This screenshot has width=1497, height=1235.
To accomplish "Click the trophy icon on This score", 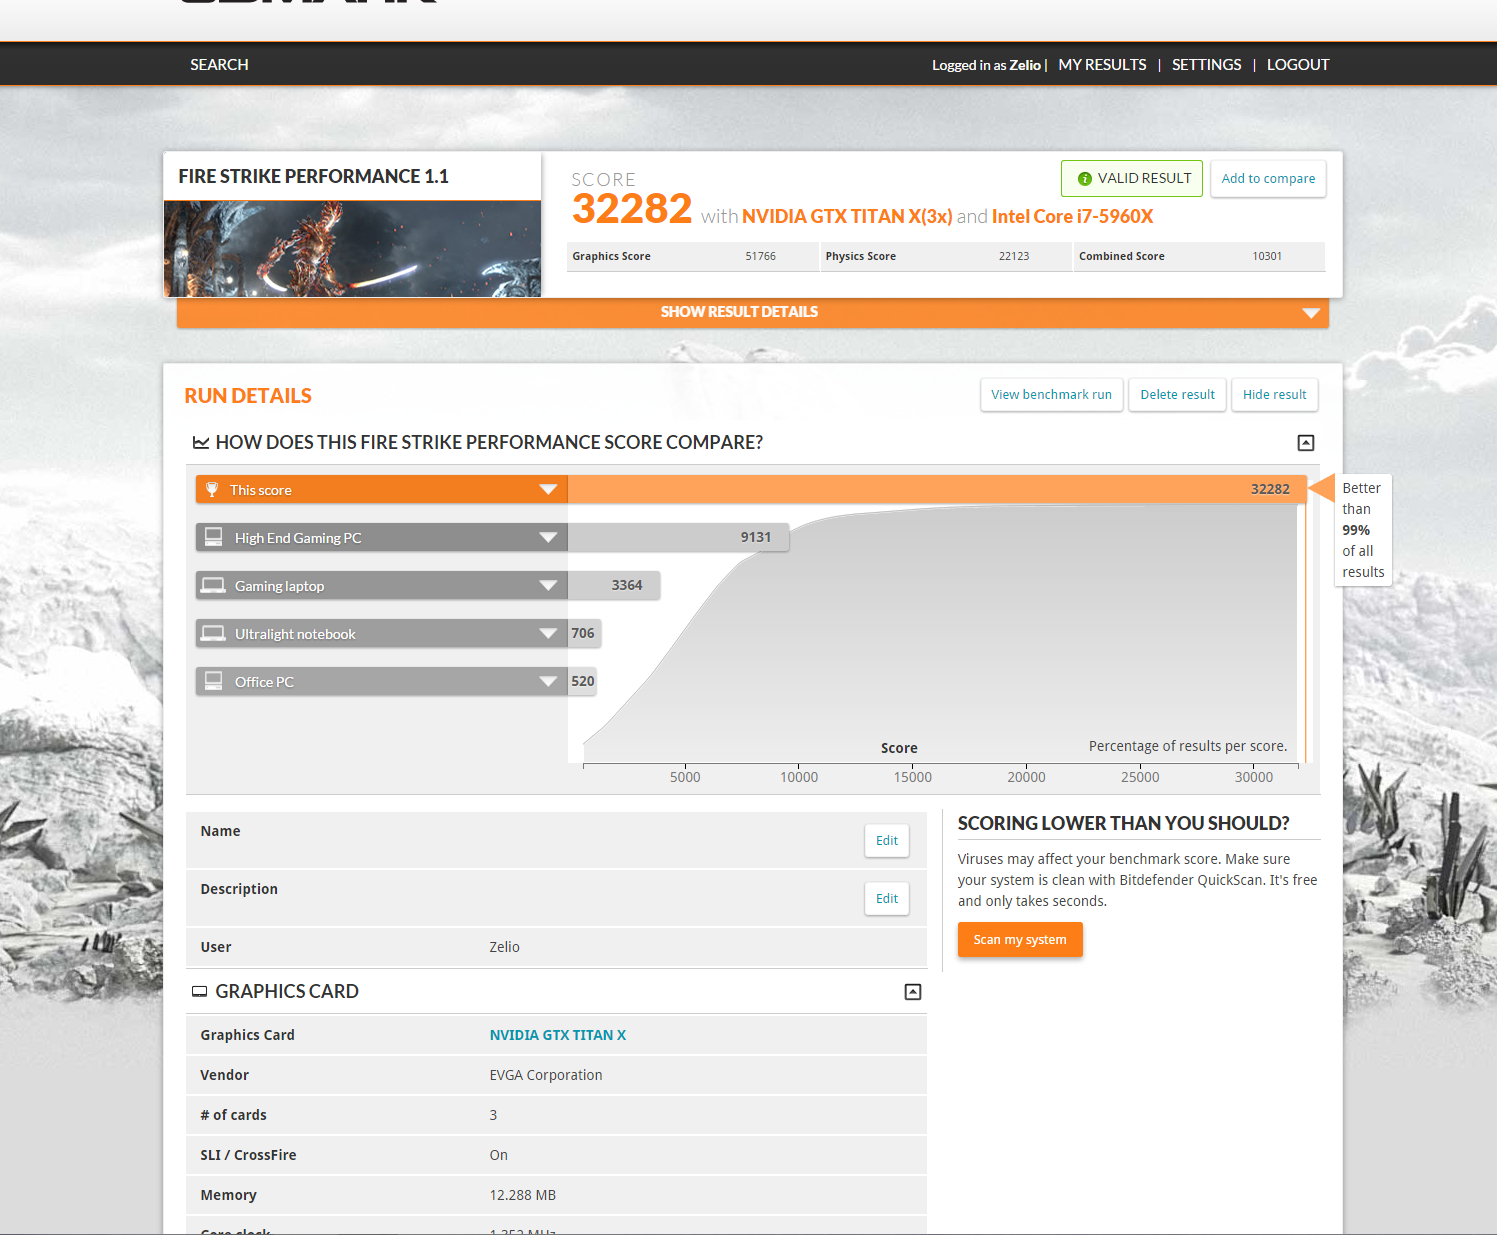I will pos(212,489).
